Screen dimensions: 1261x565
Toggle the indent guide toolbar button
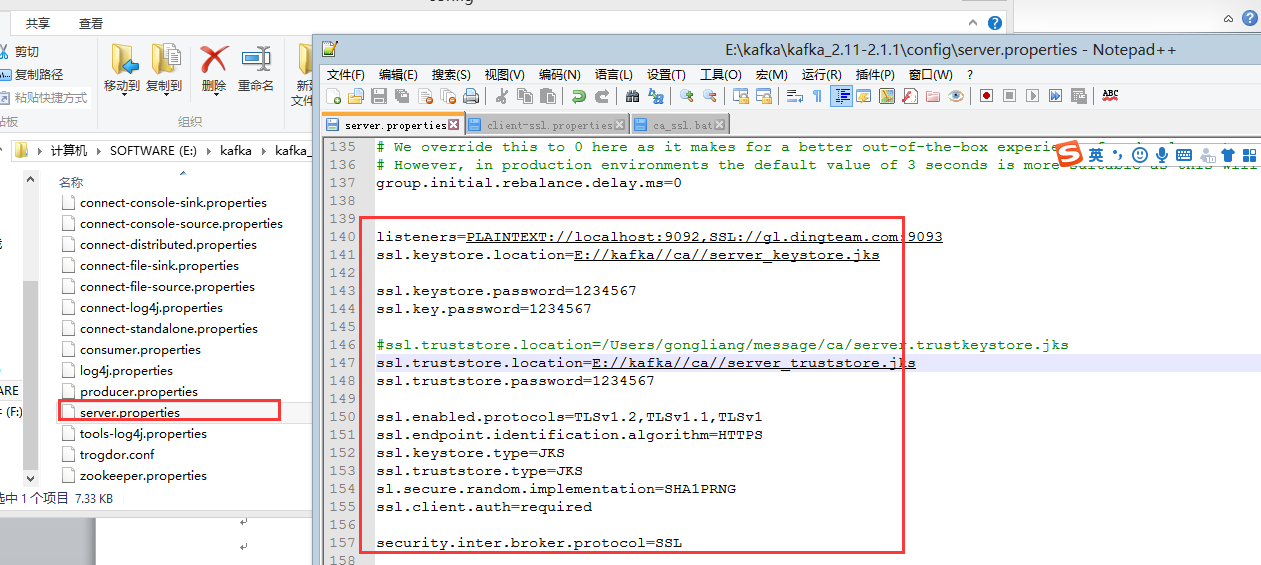842,96
